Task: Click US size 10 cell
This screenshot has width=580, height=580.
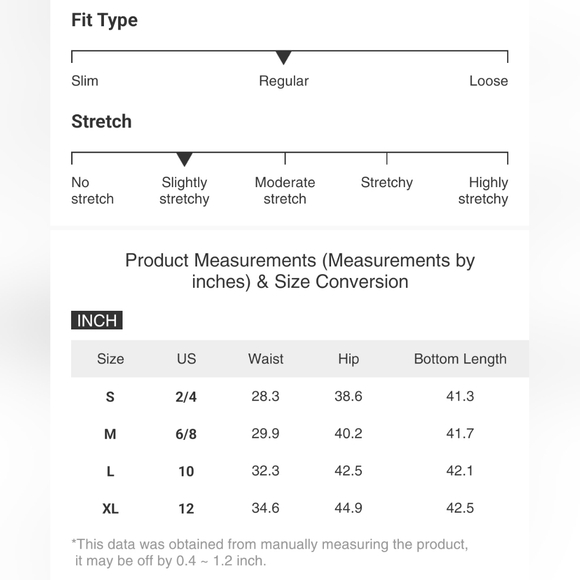Action: tap(186, 471)
